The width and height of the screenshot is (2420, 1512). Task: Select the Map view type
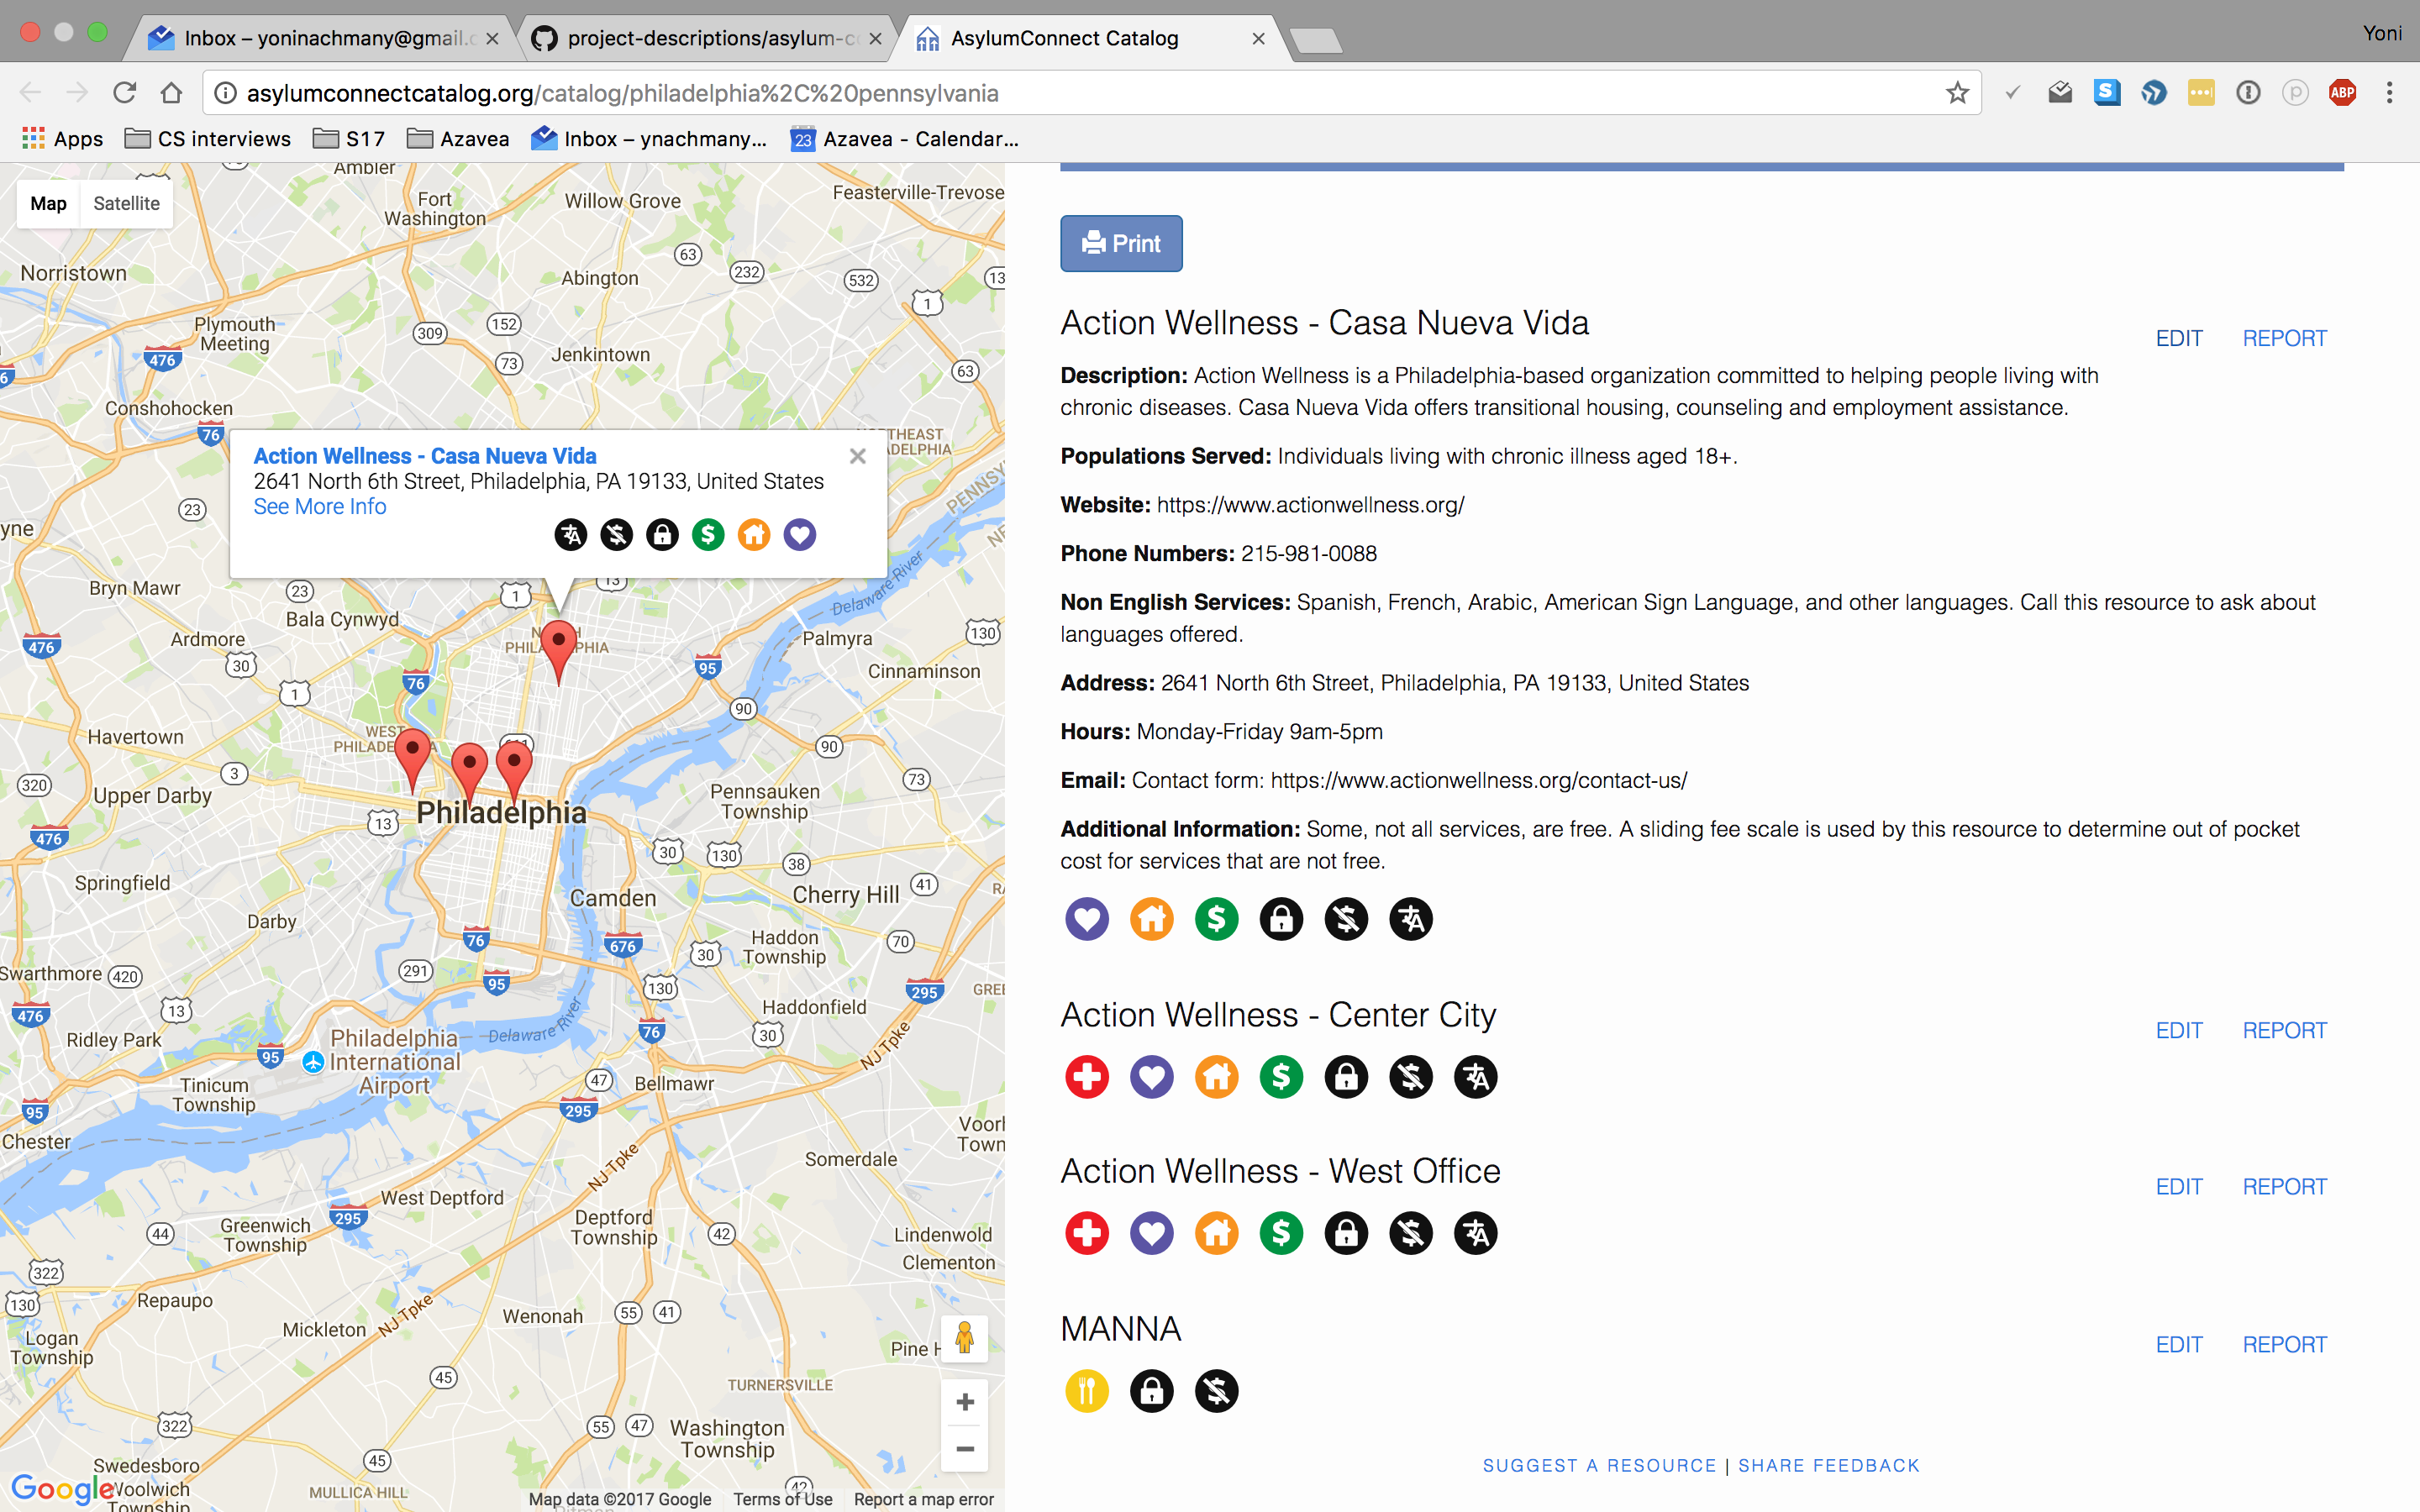[x=48, y=203]
